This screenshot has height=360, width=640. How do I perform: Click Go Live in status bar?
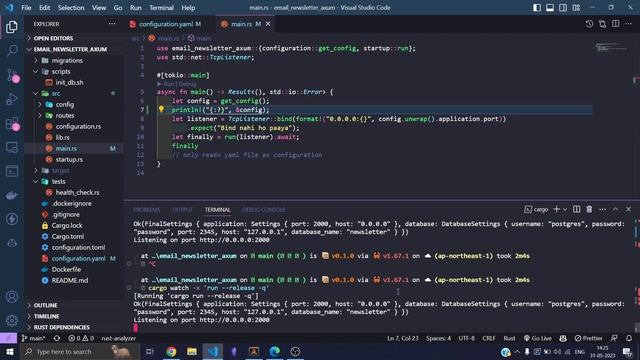[x=538, y=338]
